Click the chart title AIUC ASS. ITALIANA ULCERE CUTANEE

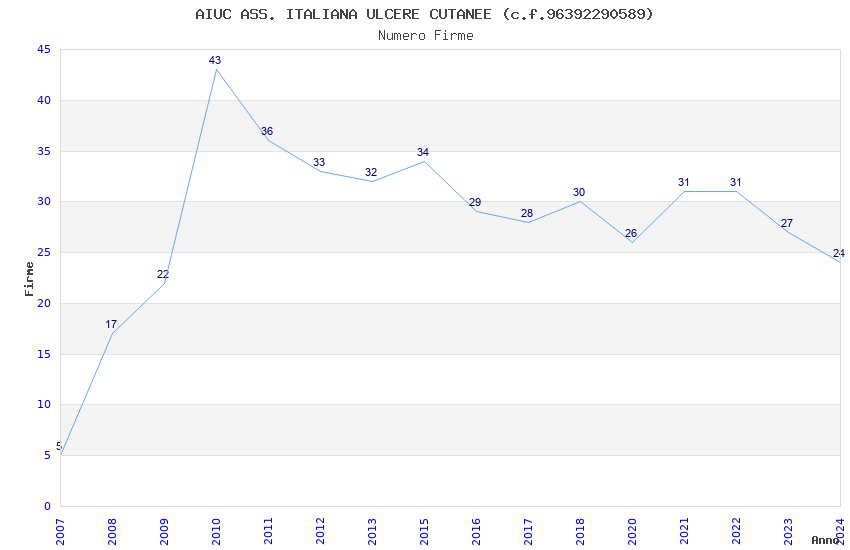(x=424, y=14)
